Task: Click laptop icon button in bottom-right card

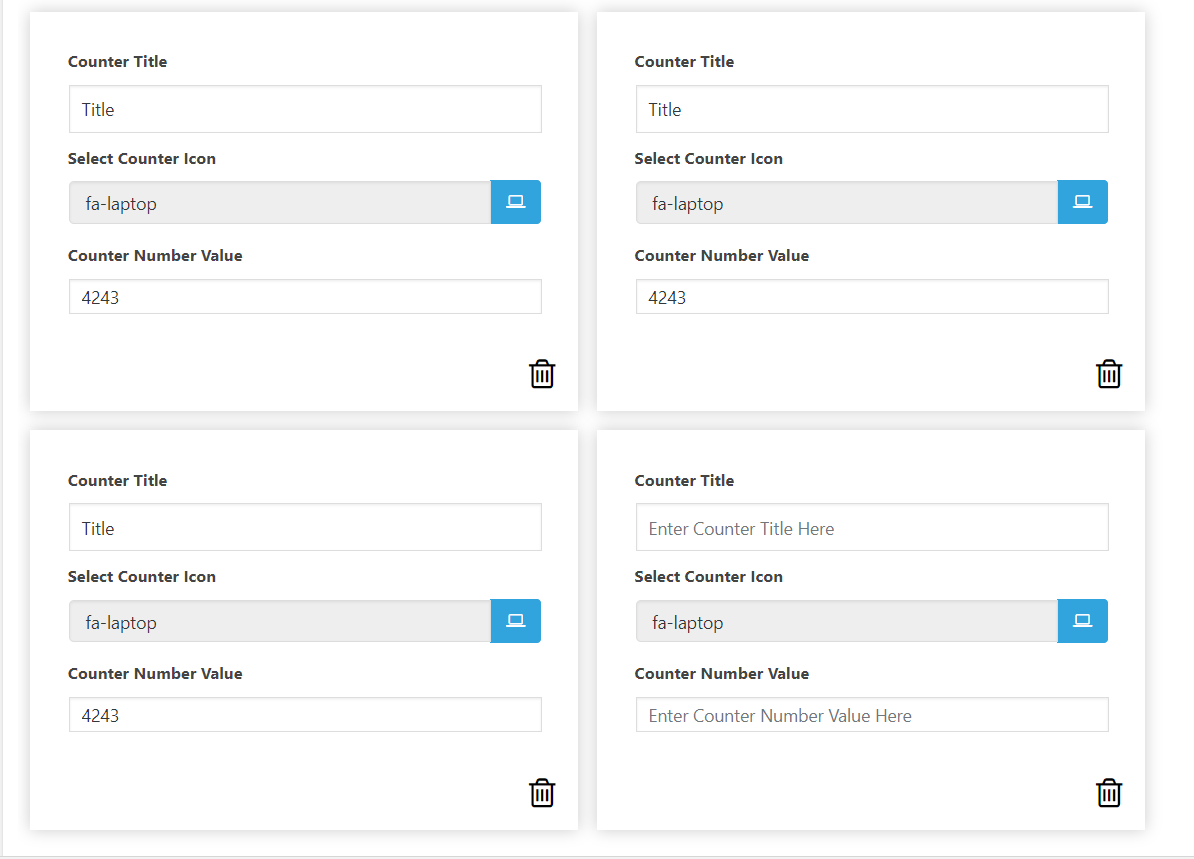Action: pos(1083,621)
